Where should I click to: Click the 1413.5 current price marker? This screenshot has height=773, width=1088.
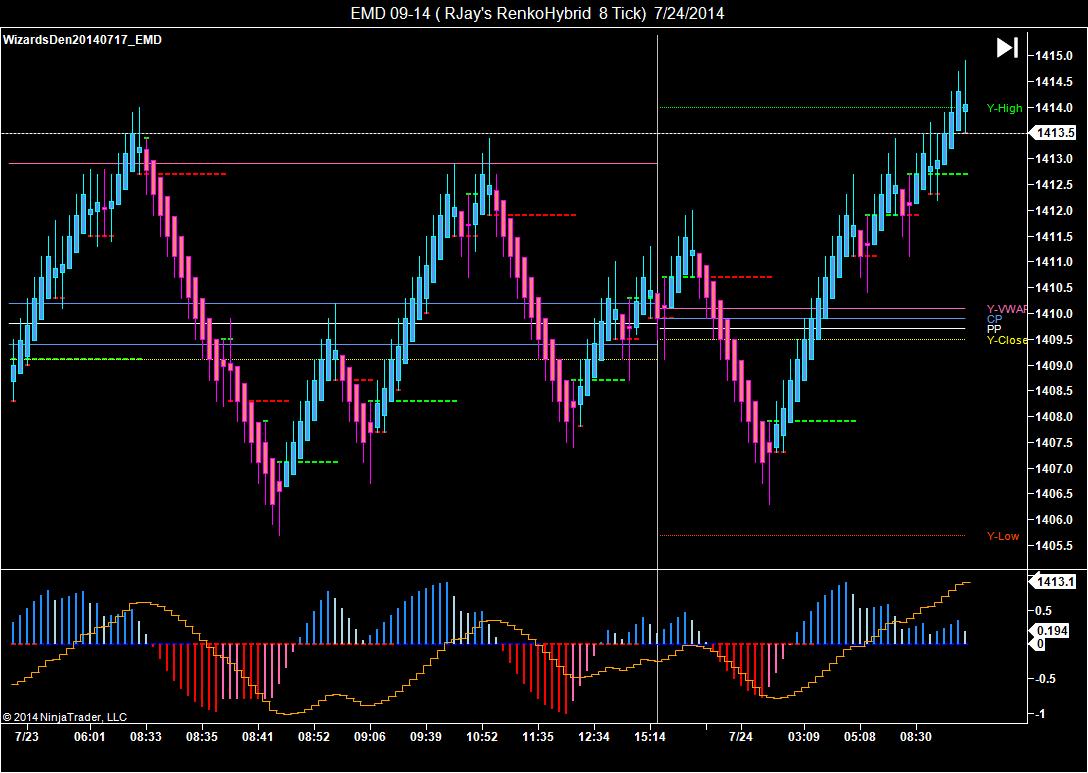(1055, 133)
